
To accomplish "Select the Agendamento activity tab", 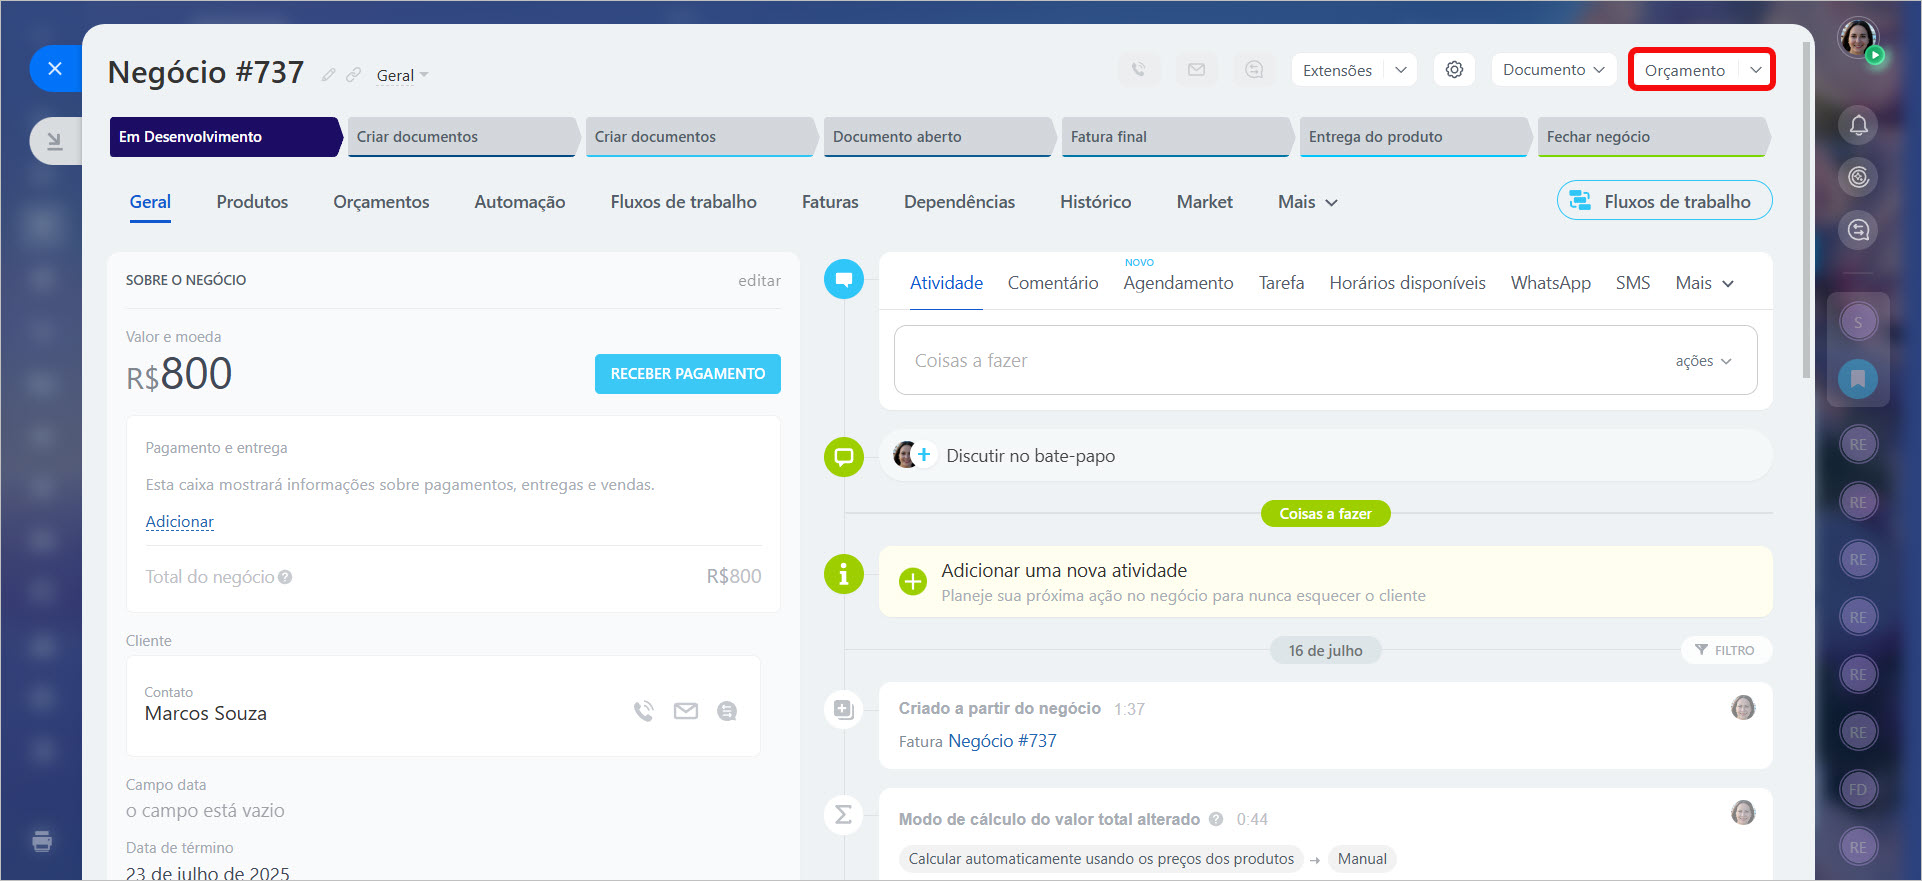I will click(1178, 283).
